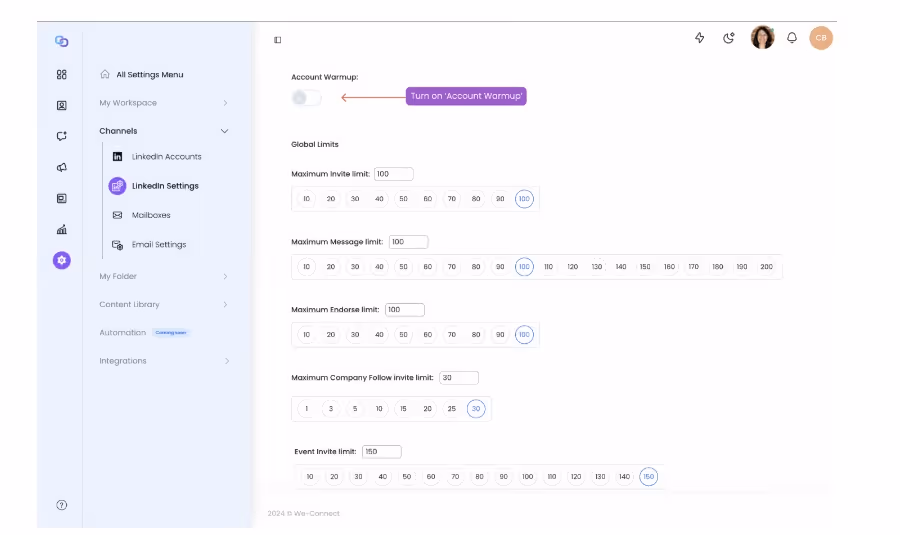
Task: Click the Maximum Invite limit input field
Action: pos(394,174)
